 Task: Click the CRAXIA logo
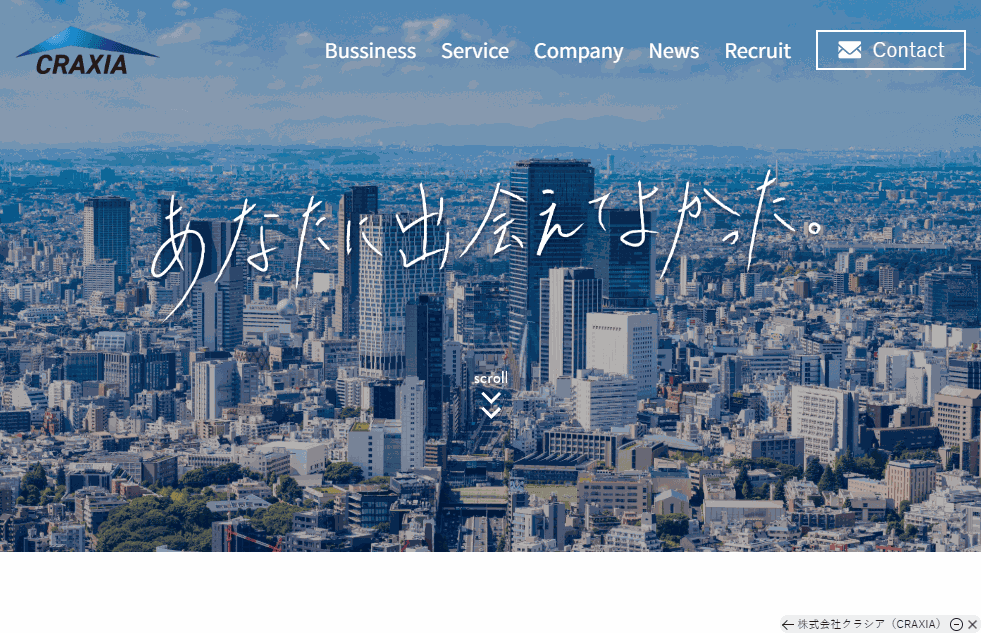tap(87, 51)
